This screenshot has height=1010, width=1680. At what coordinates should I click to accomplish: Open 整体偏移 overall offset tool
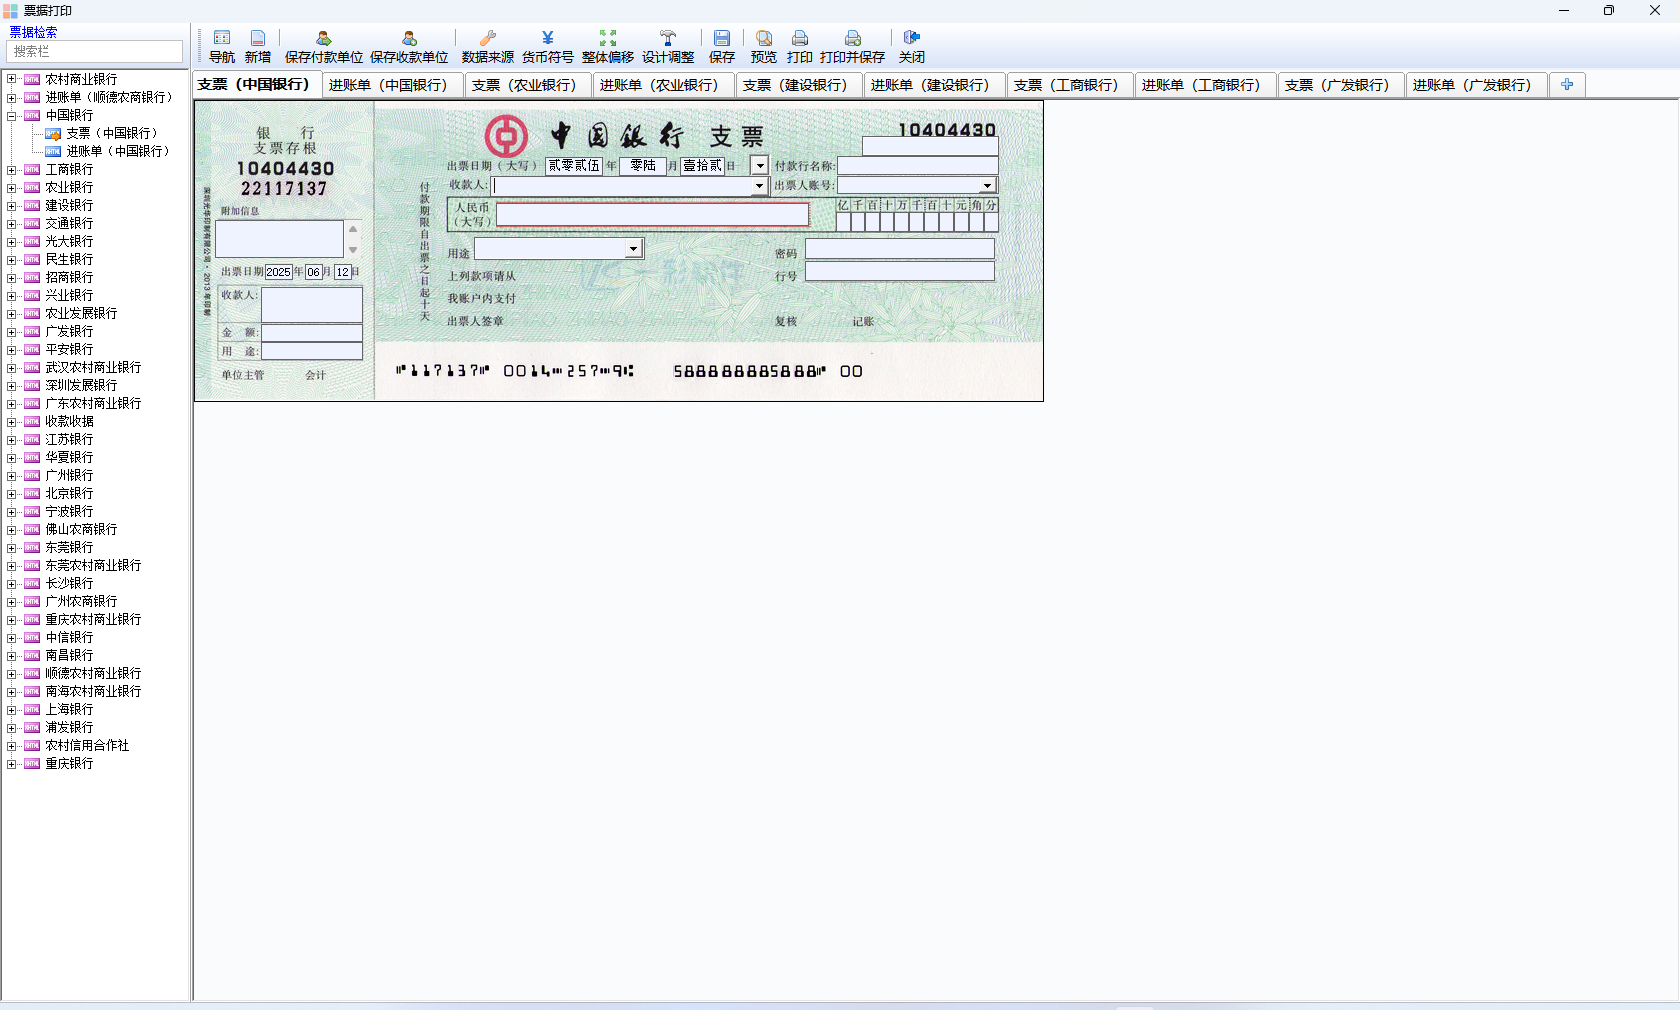[608, 46]
